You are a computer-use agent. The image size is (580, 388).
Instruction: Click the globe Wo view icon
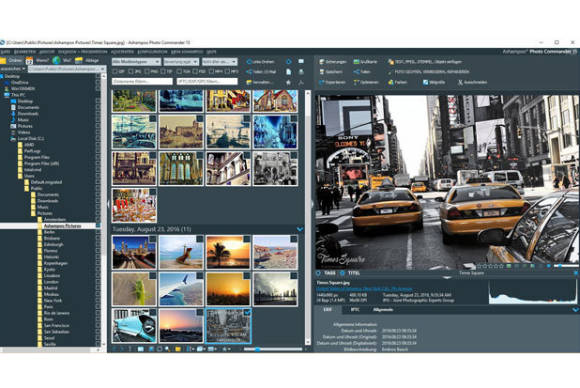[x=56, y=60]
